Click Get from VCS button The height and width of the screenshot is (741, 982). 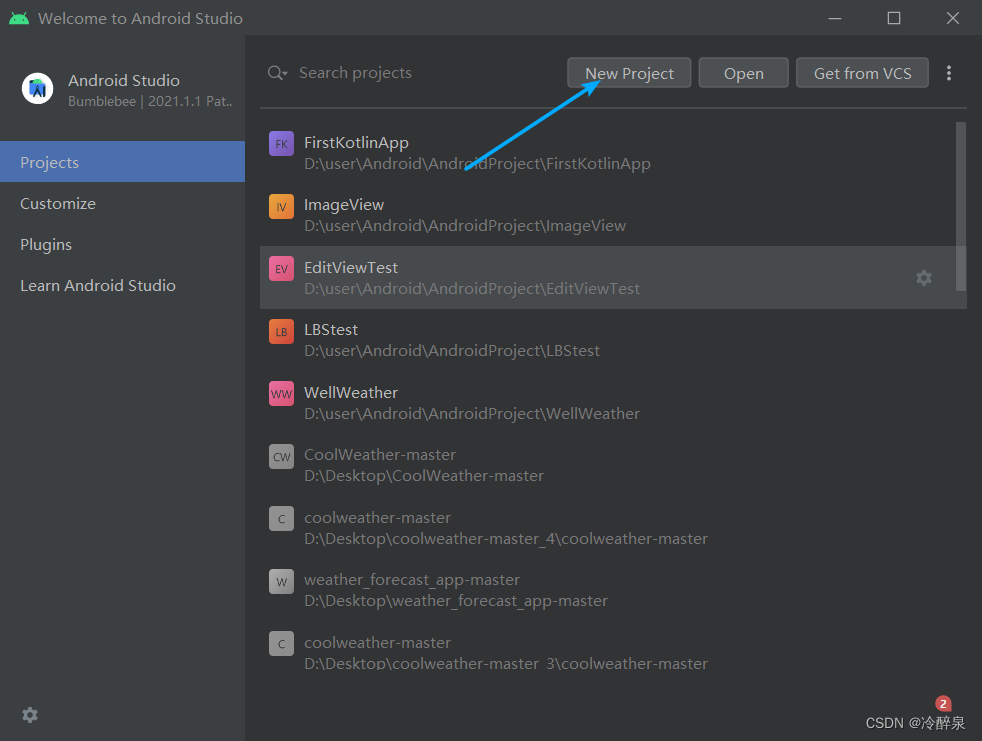pyautogui.click(x=862, y=73)
